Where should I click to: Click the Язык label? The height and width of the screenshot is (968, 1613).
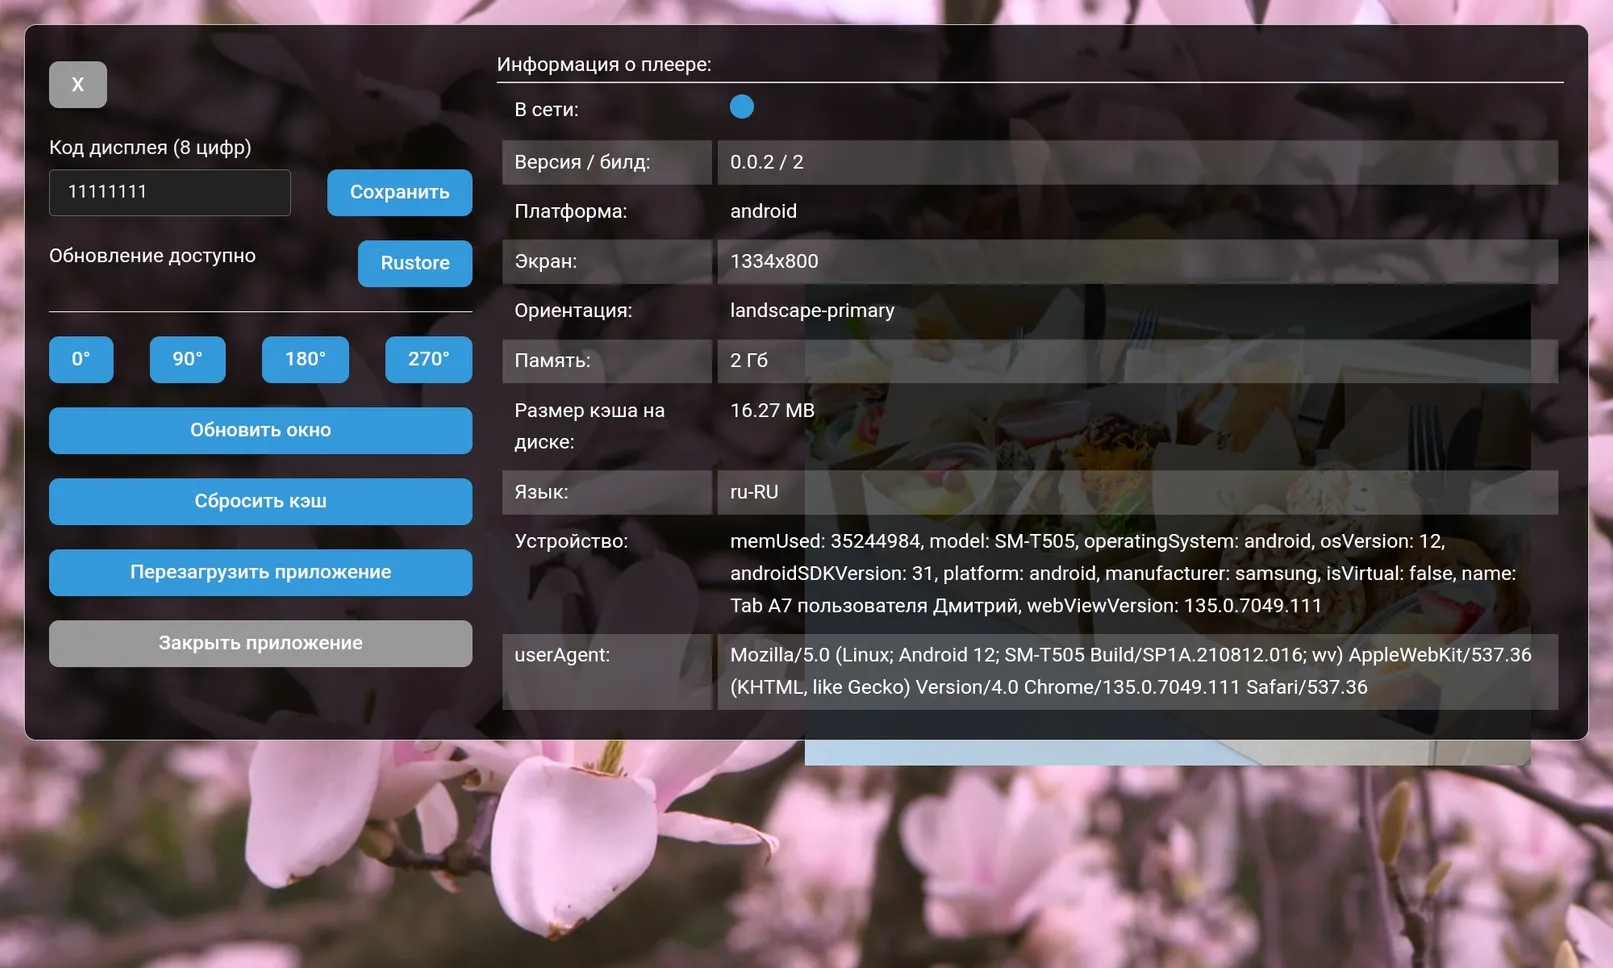[x=541, y=492]
